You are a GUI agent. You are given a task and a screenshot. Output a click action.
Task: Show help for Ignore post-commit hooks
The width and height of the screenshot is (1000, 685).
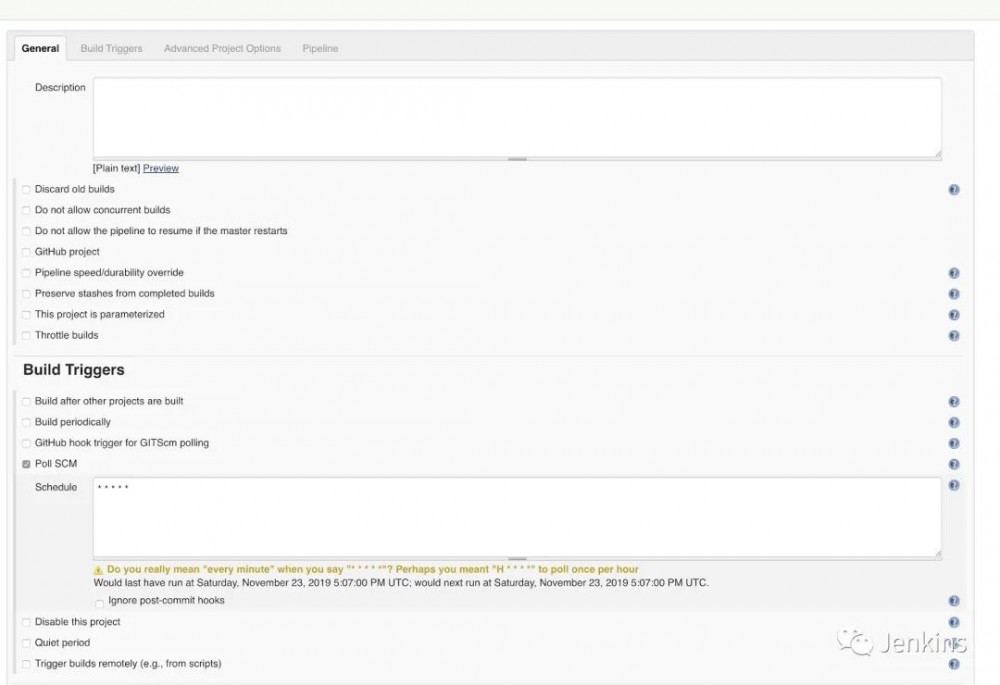point(954,601)
